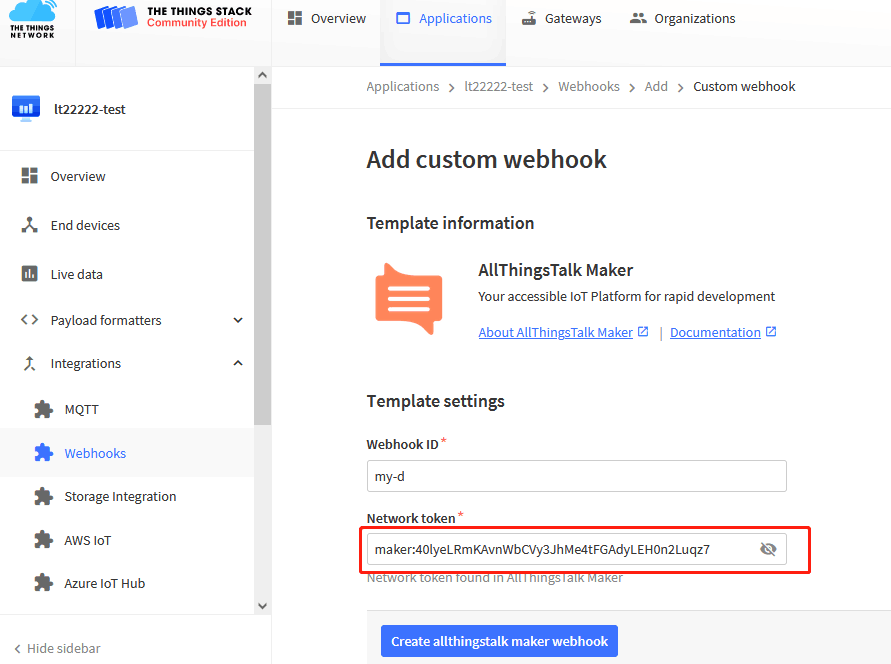Open the About AllThingsTalk Maker link
This screenshot has height=664, width=891.
[x=555, y=332]
